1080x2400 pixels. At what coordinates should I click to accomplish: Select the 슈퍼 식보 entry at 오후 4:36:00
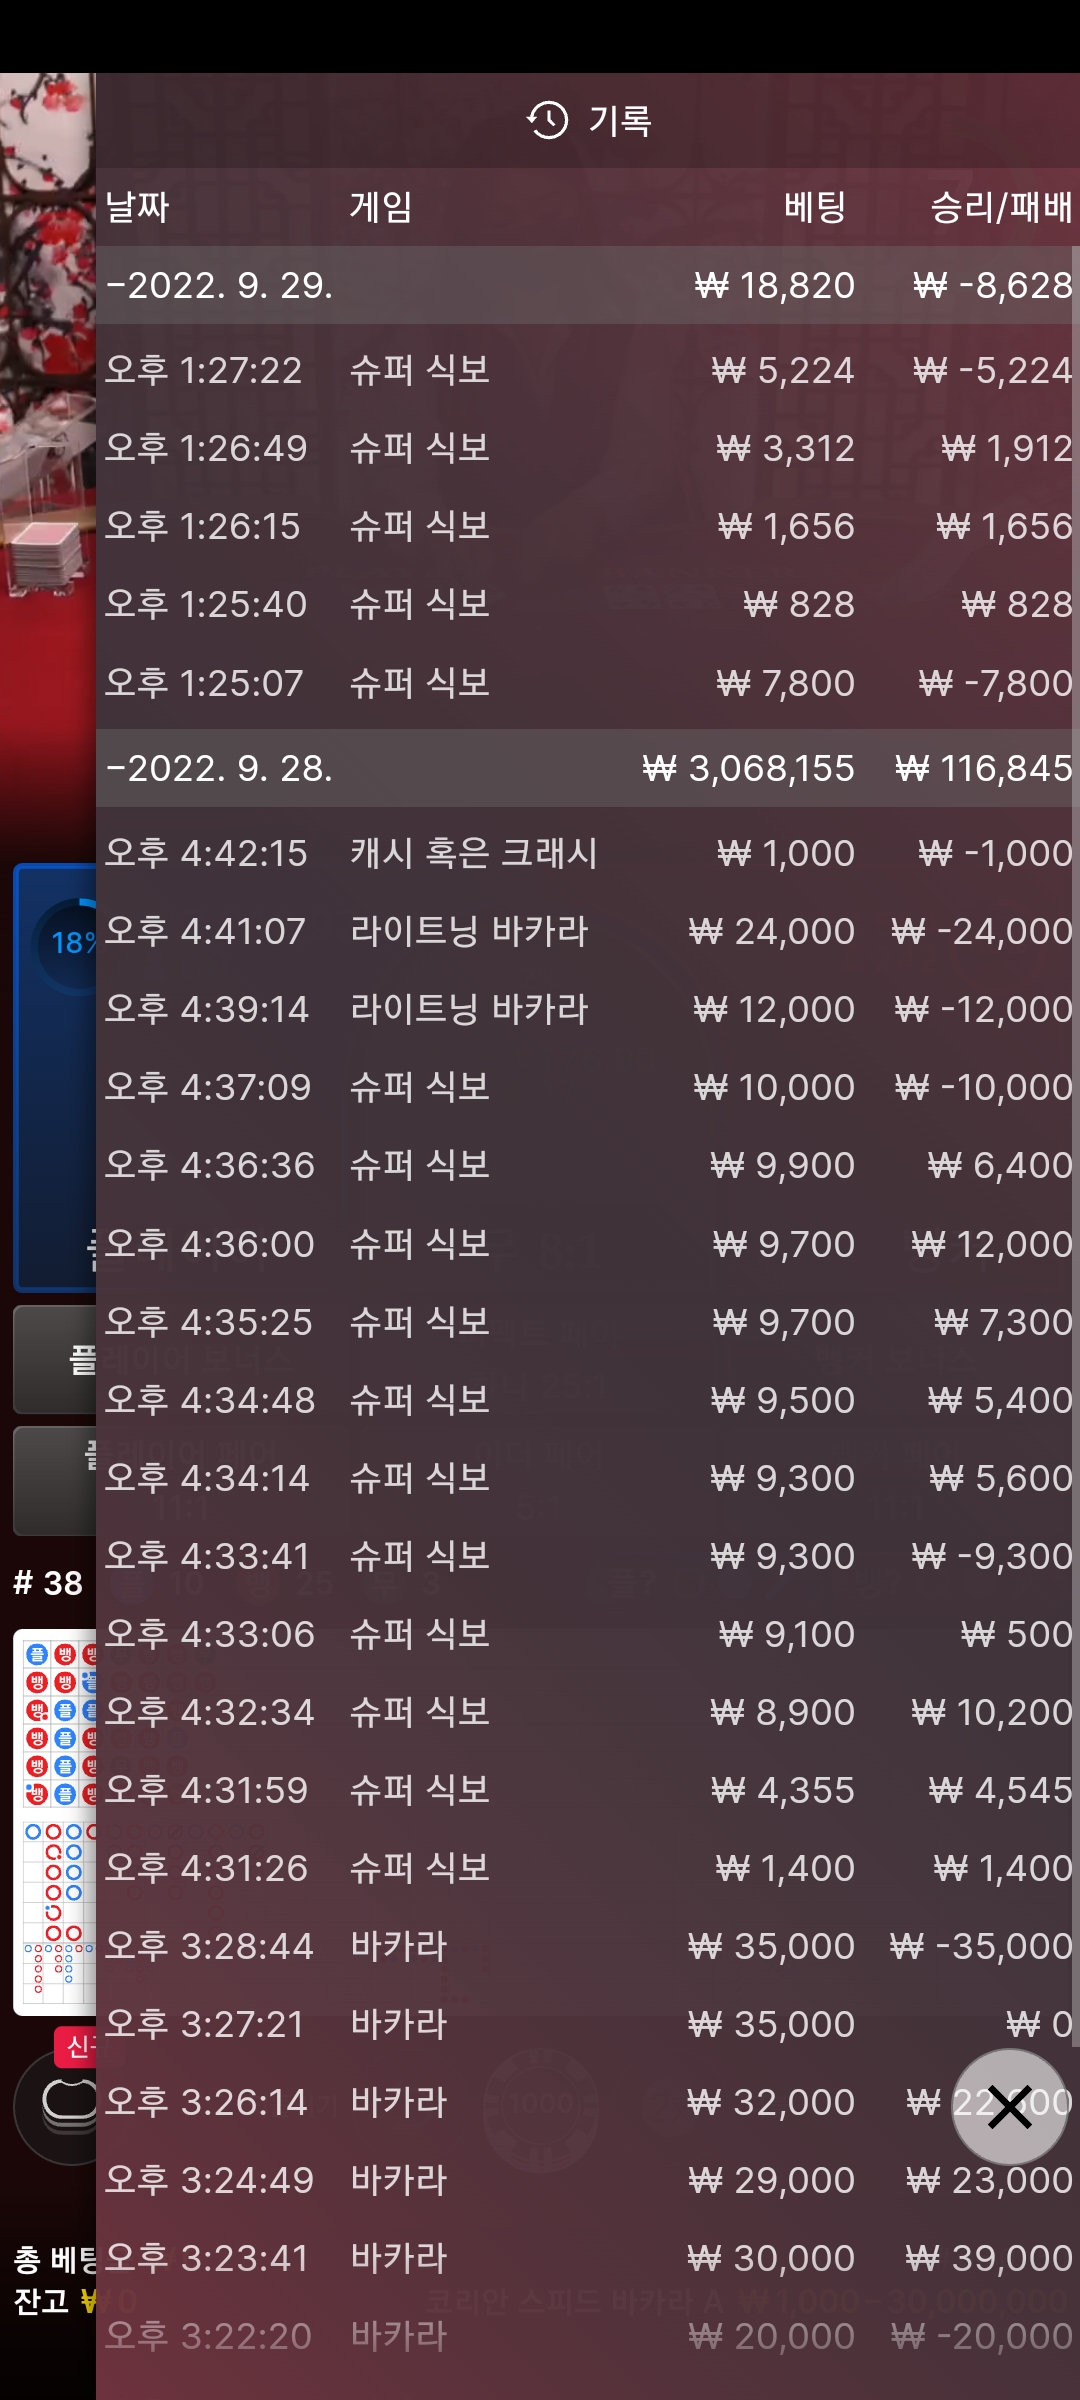pos(588,1244)
